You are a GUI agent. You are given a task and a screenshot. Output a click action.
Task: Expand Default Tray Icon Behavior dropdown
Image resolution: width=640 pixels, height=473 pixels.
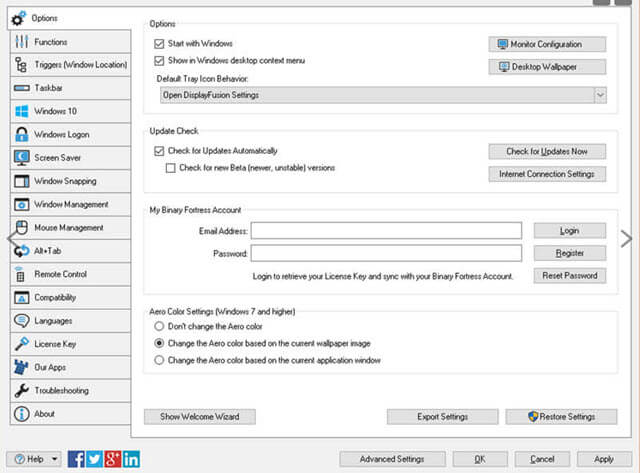tap(600, 95)
